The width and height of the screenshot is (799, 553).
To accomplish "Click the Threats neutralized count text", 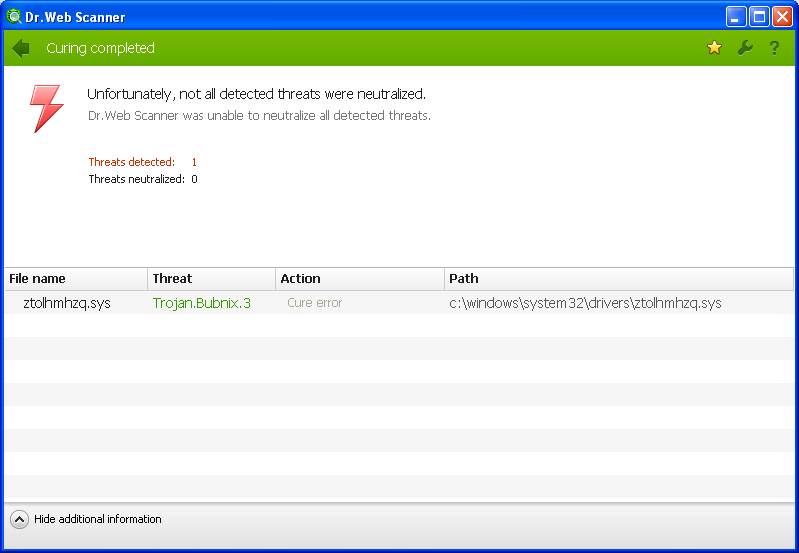I will 143,179.
